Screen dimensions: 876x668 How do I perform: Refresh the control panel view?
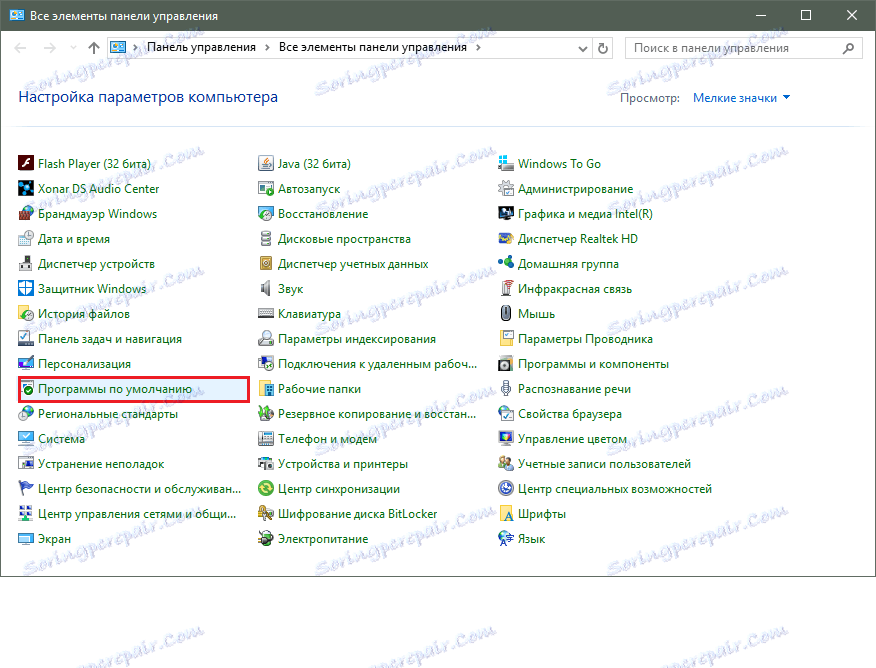(x=603, y=49)
